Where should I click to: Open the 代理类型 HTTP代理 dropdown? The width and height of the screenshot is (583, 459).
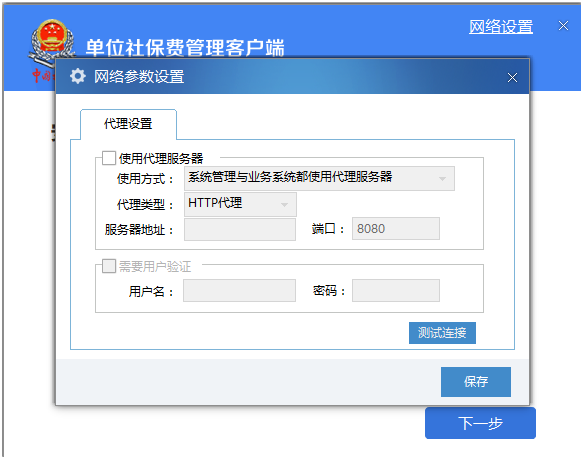240,204
